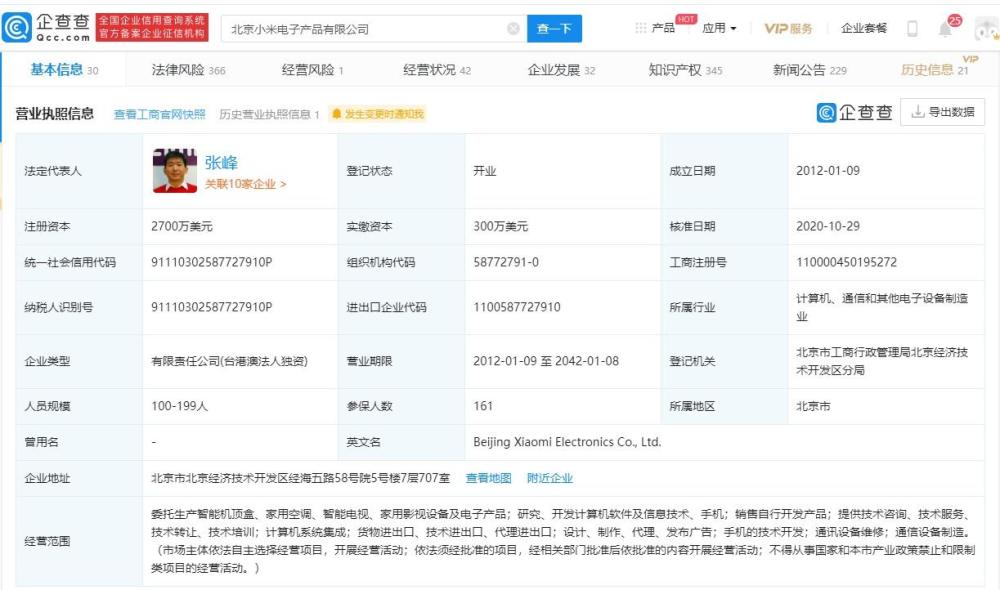Viewport: 1000px width, 590px height.
Task: Click the search field with 北京小米电子产品有限公司
Action: pos(374,29)
